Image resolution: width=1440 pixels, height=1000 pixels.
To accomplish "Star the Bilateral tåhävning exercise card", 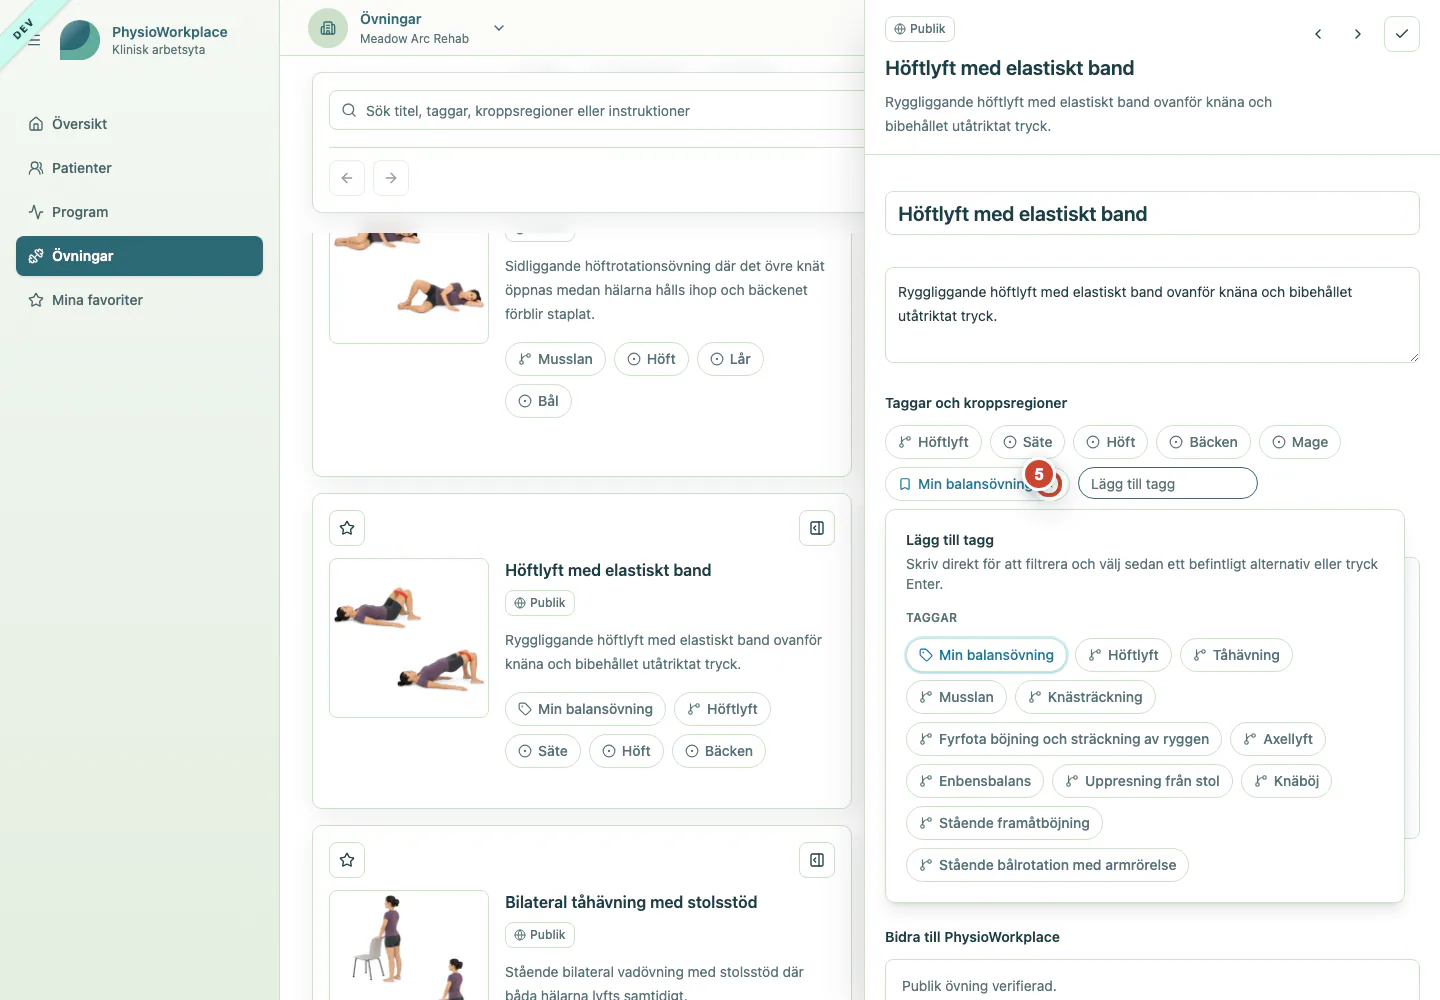I will click(347, 860).
